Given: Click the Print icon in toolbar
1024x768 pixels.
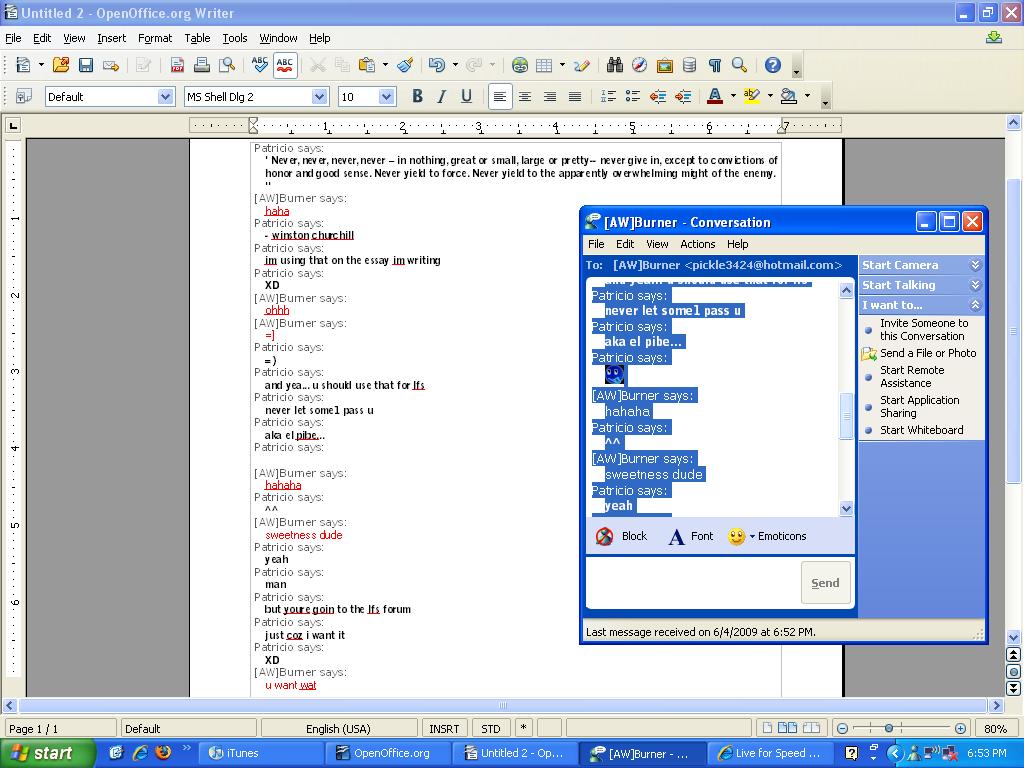Looking at the screenshot, I should [x=201, y=65].
